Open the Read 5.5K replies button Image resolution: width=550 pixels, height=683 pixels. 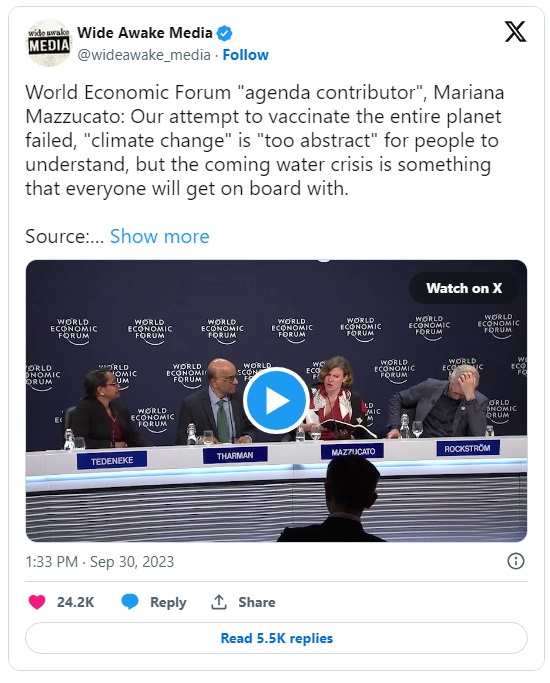point(276,638)
